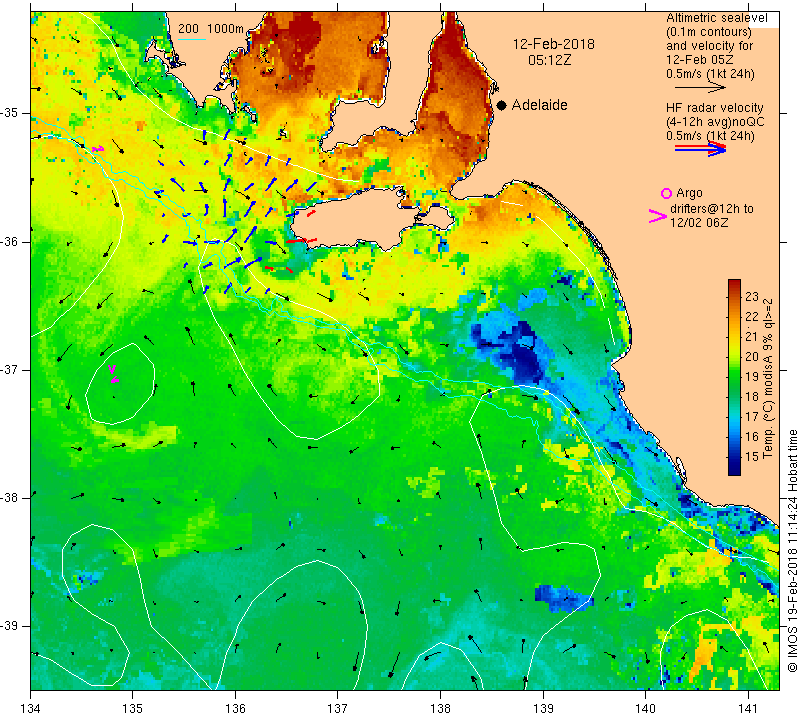Click the 19 value on temperature scale
Image resolution: width=800 pixels, height=720 pixels.
click(x=752, y=377)
